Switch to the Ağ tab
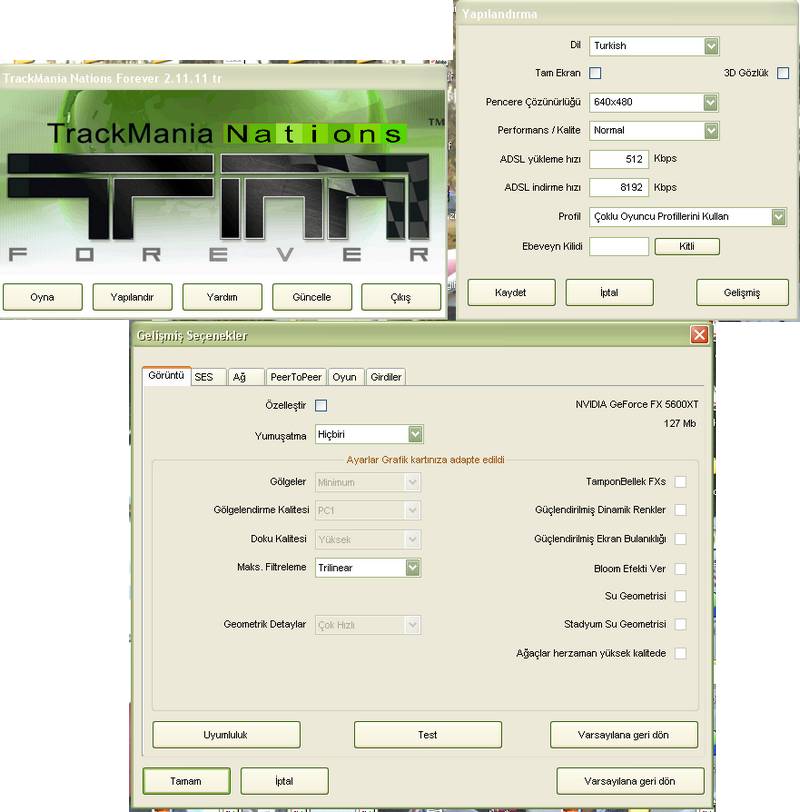 click(x=246, y=377)
